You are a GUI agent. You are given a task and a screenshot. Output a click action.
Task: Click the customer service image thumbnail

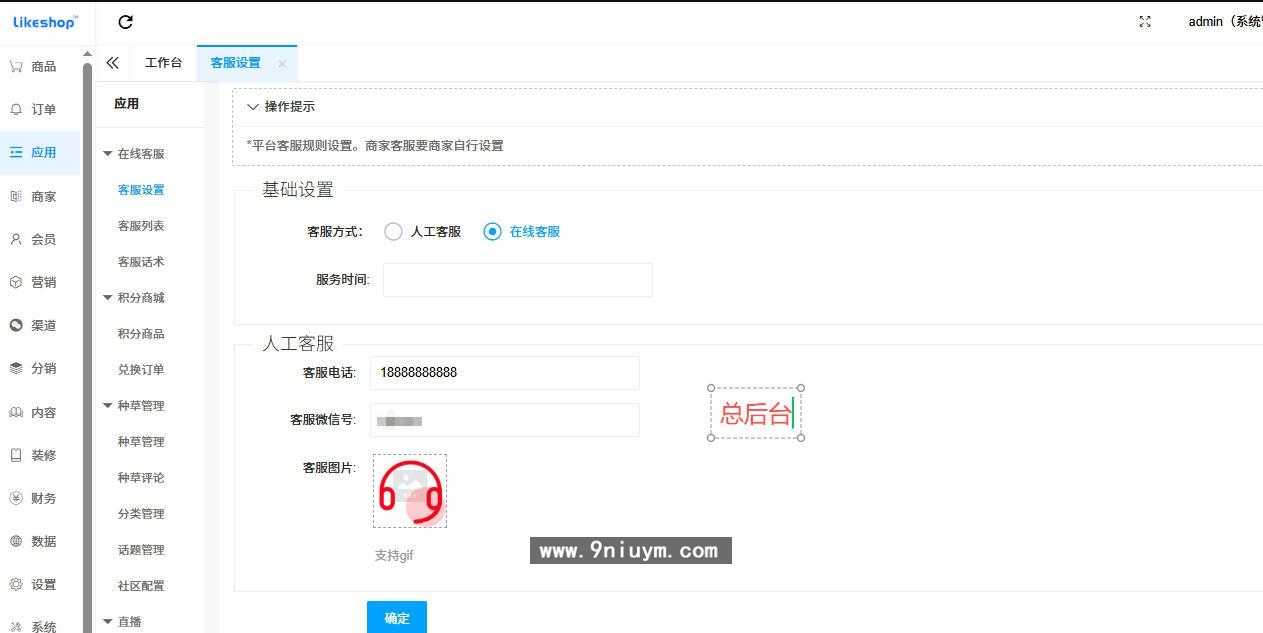tap(409, 490)
